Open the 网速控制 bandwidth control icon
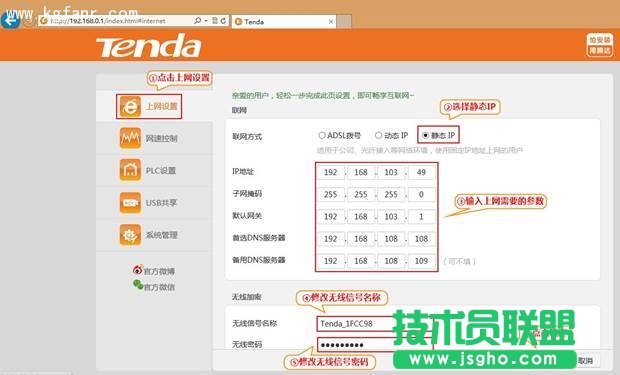This screenshot has width=620, height=375. point(130,138)
